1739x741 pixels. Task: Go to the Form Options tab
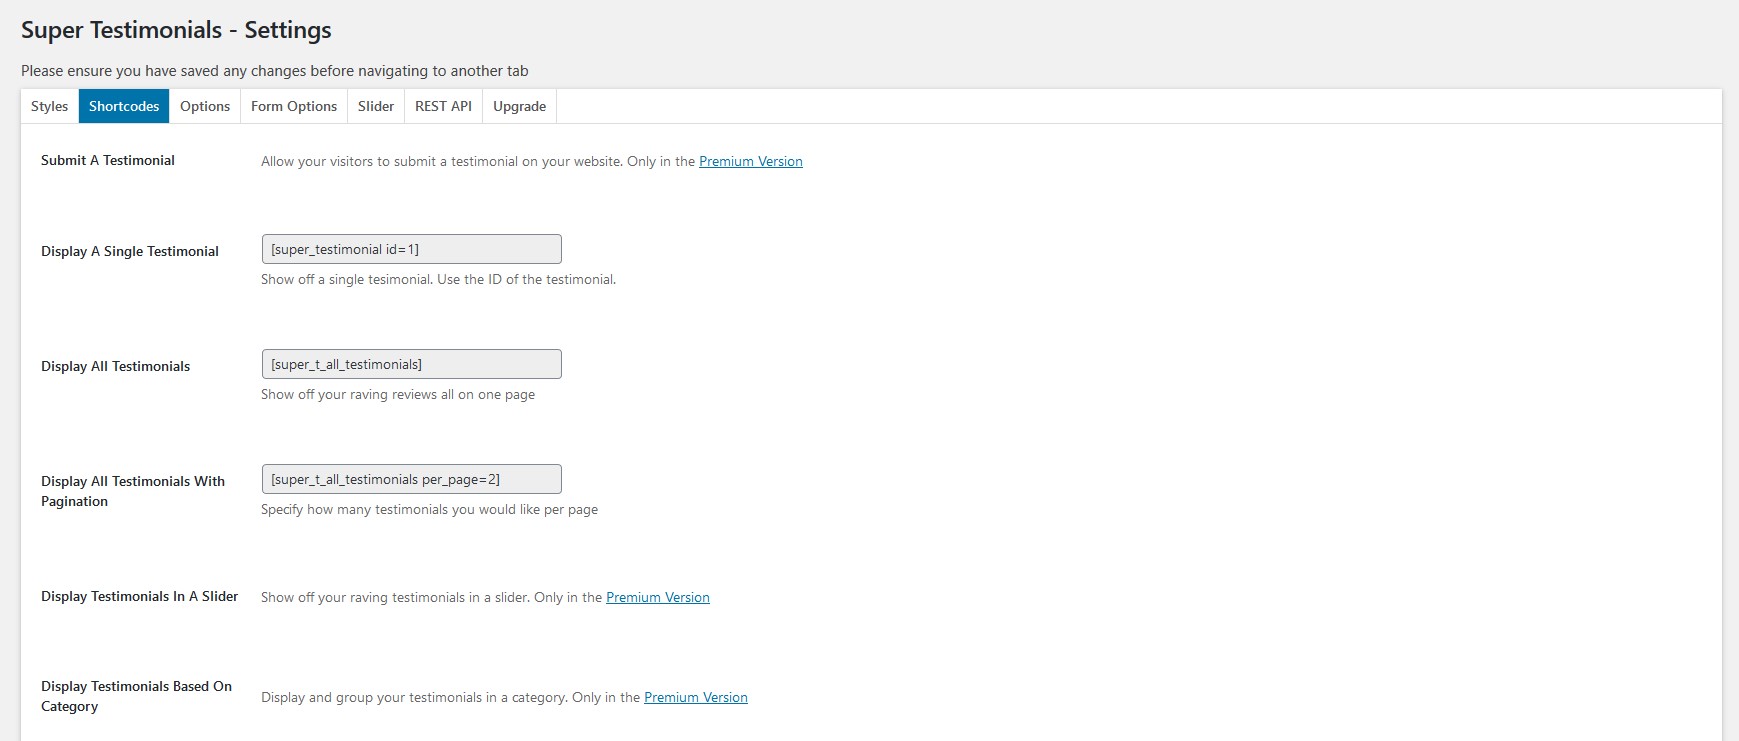(x=294, y=106)
